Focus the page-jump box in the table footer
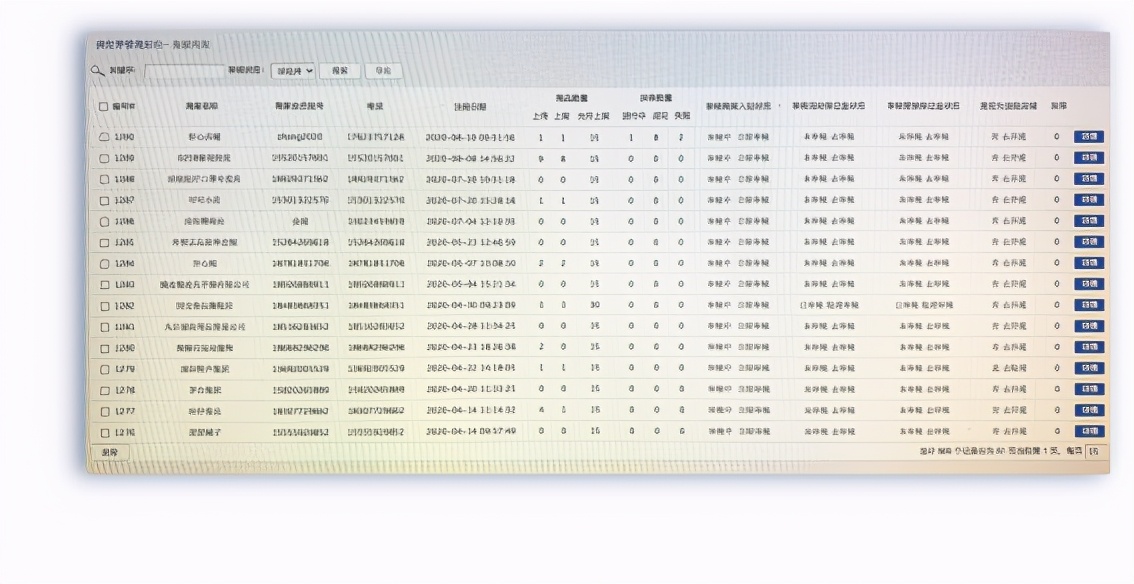 tap(1094, 451)
